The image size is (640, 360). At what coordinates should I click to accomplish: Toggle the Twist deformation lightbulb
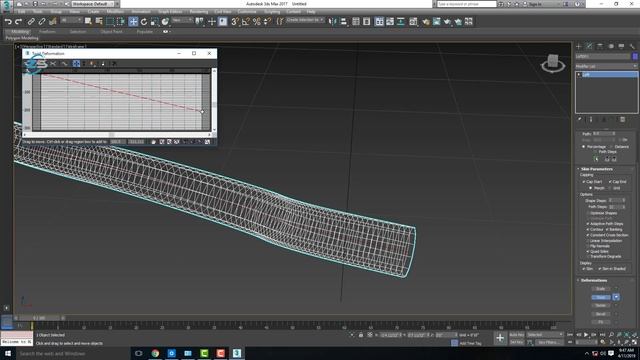point(616,297)
